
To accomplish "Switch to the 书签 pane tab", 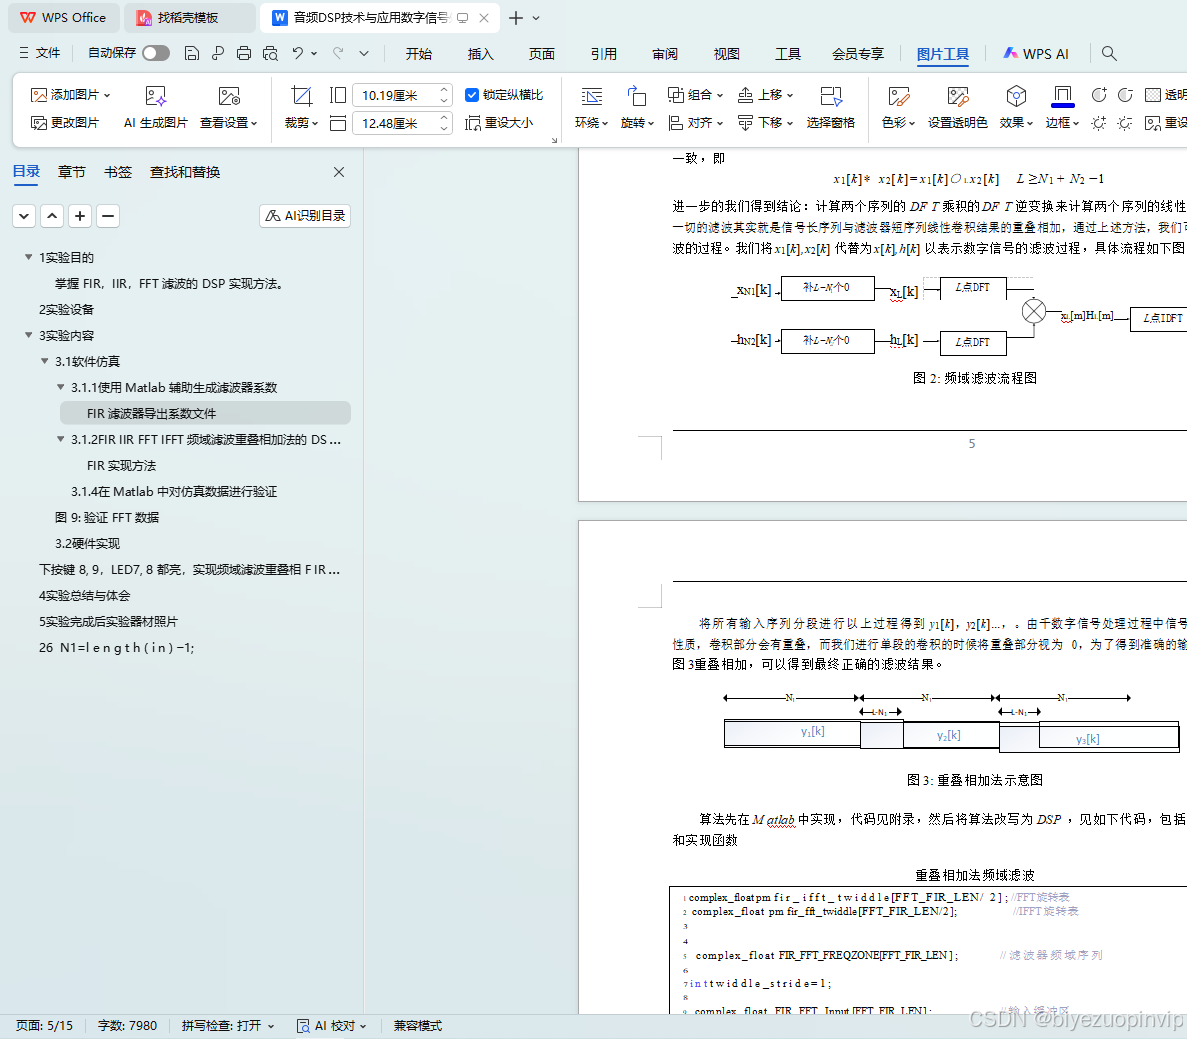I will (118, 172).
